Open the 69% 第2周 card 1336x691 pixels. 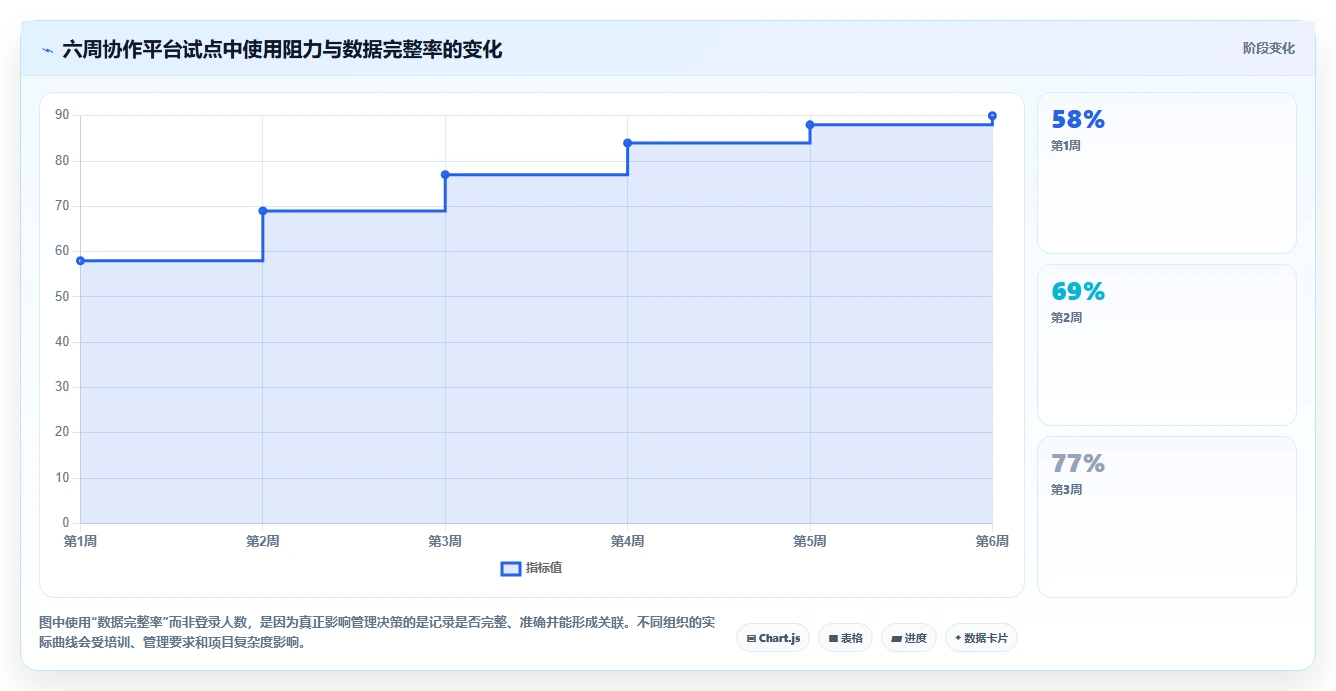[x=1167, y=345]
